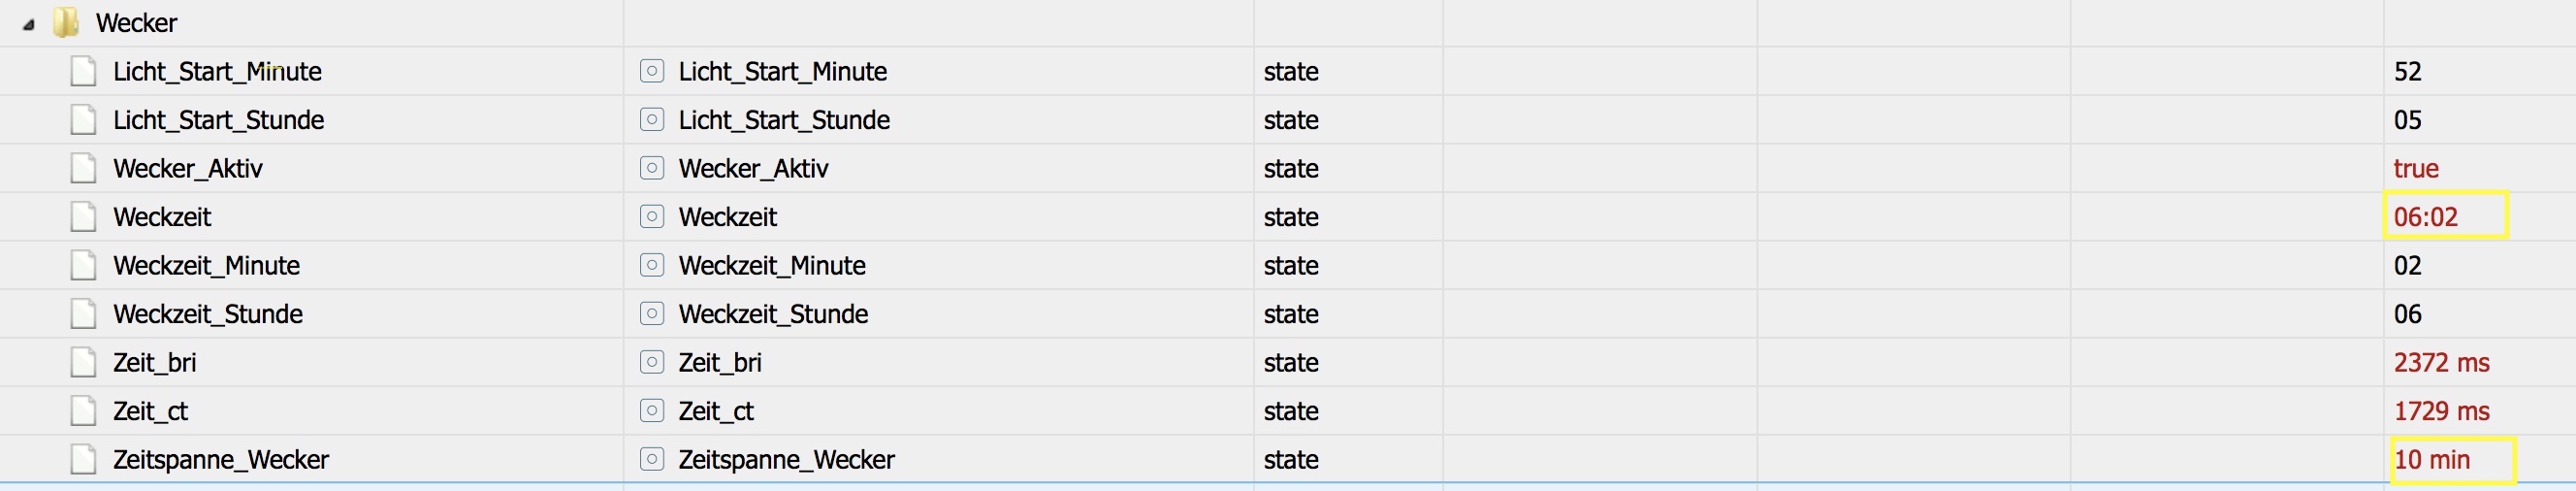Click the Weckzeit_Stunde value 06

click(x=2408, y=314)
